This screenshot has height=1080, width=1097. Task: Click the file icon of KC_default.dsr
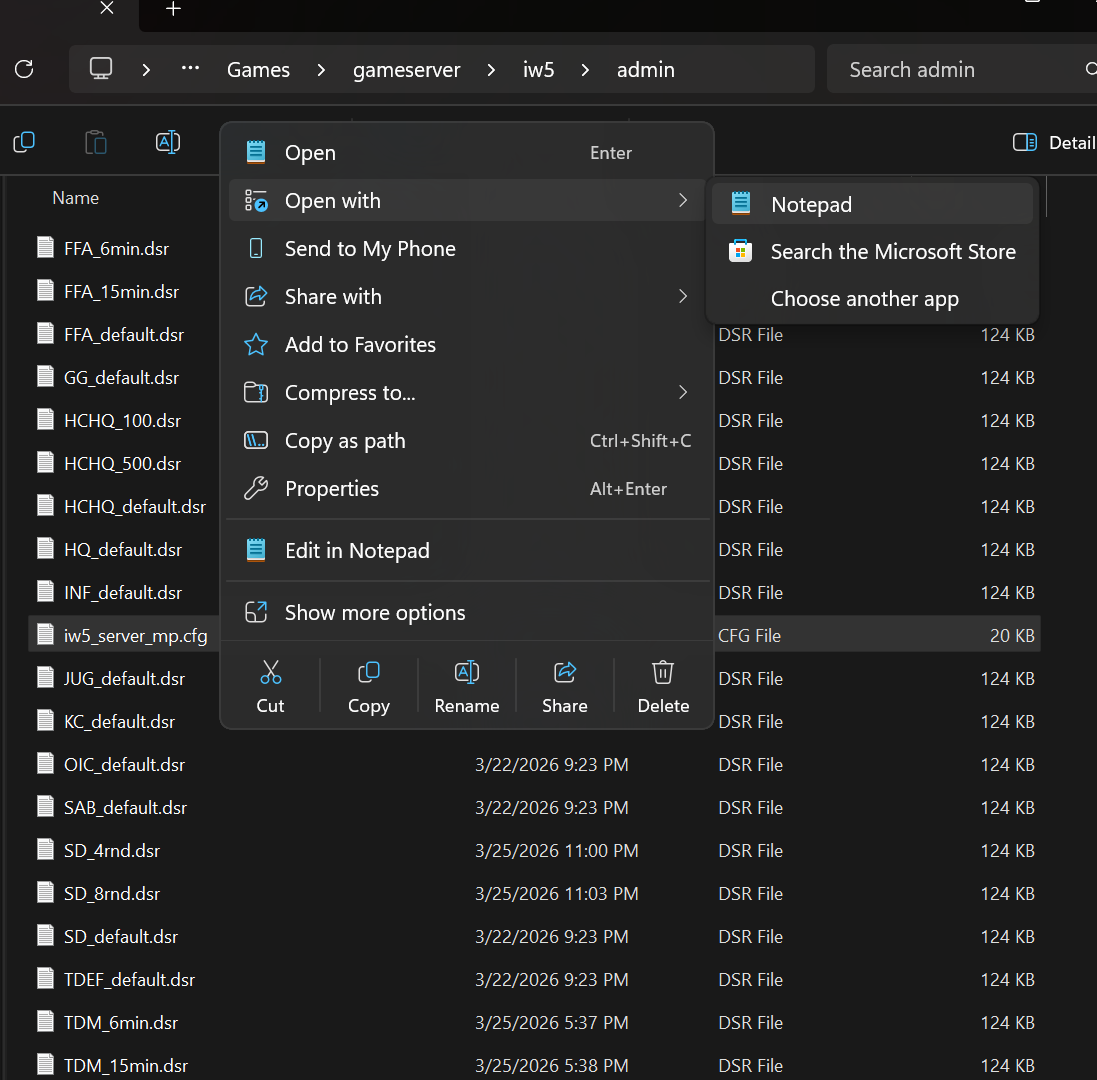45,720
